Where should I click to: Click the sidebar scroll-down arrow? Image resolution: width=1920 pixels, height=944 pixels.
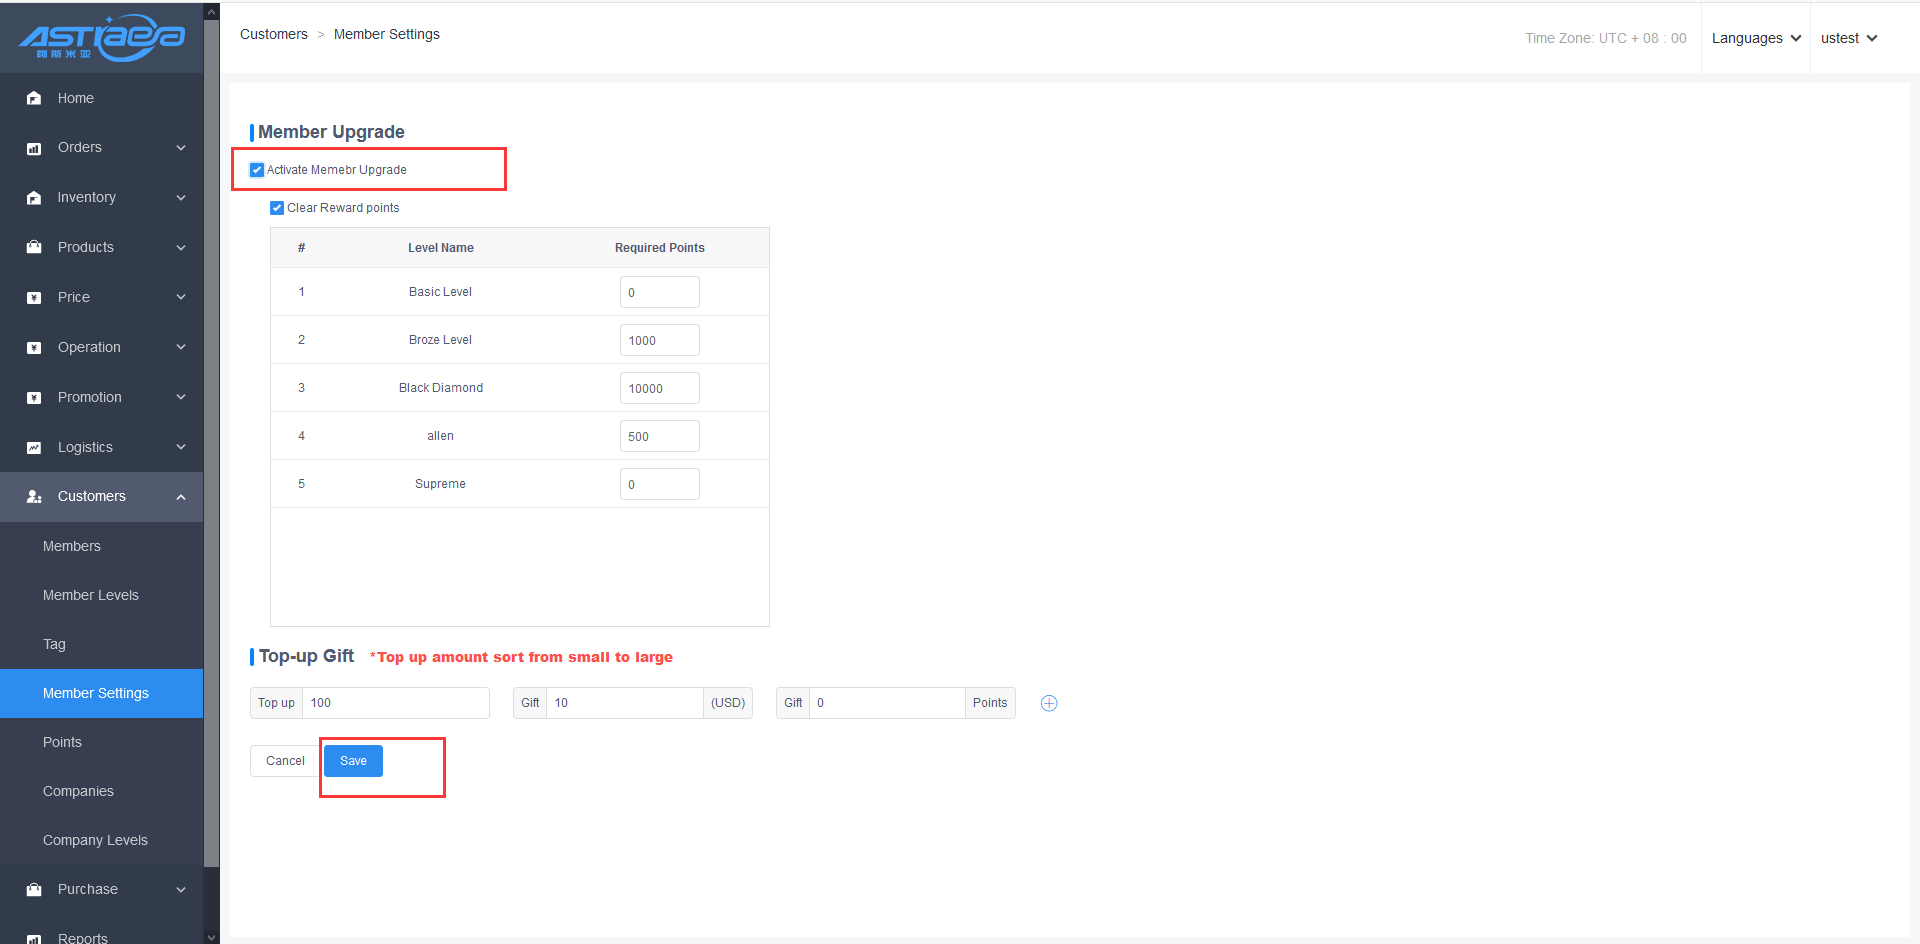coord(211,937)
